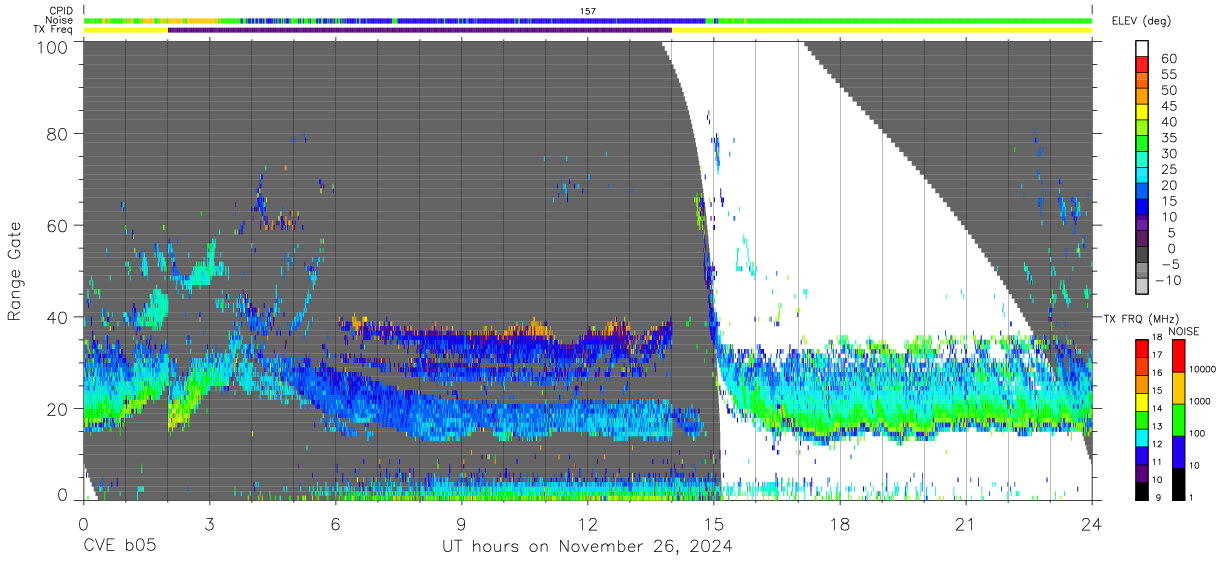
Task: Click the '12' hour tick on the UT axis
Action: [x=587, y=523]
